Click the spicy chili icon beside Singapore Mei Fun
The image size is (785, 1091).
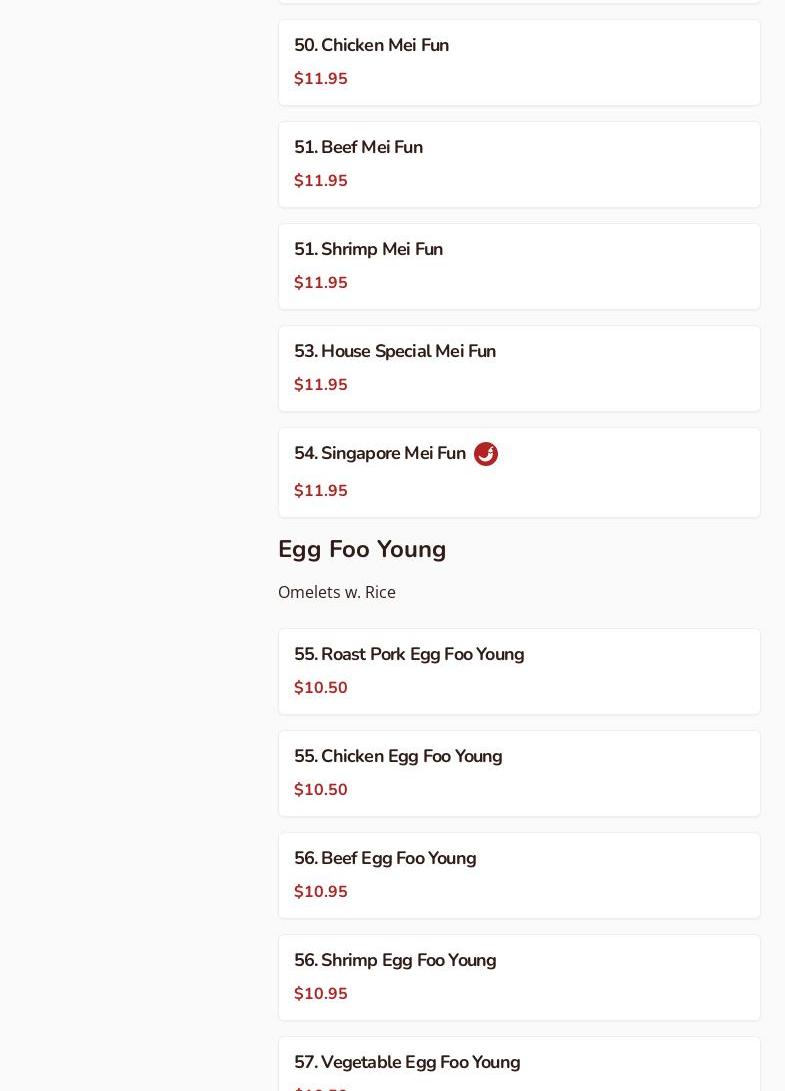pyautogui.click(x=486, y=454)
